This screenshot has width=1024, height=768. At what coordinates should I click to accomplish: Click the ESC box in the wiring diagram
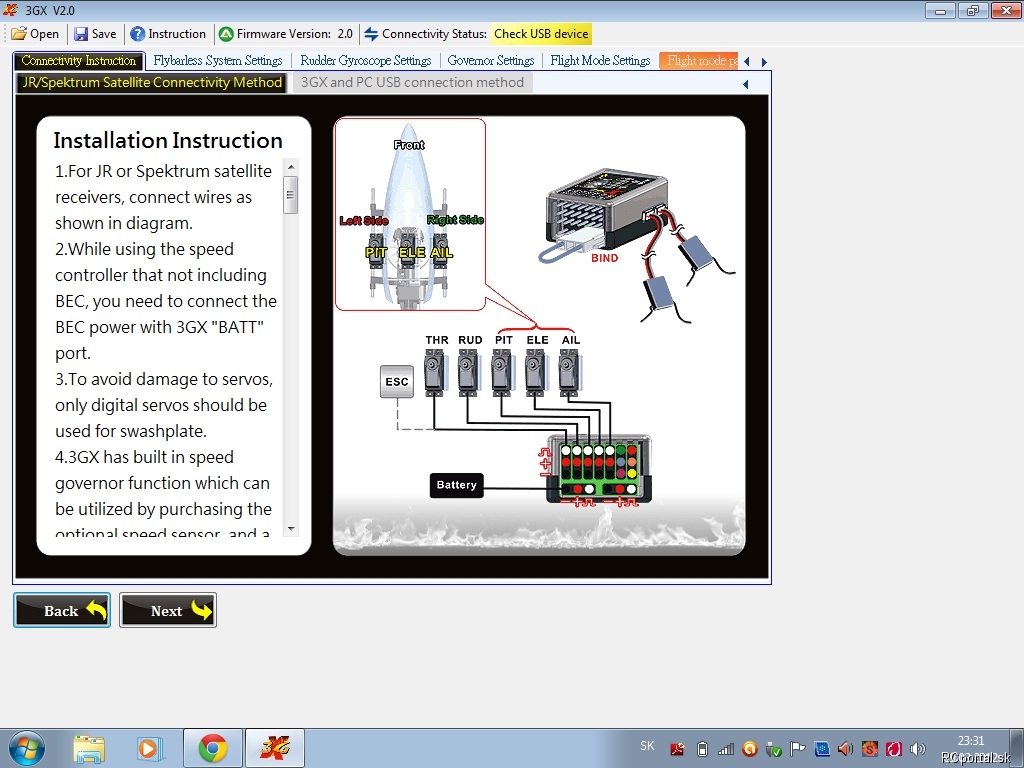coord(397,382)
